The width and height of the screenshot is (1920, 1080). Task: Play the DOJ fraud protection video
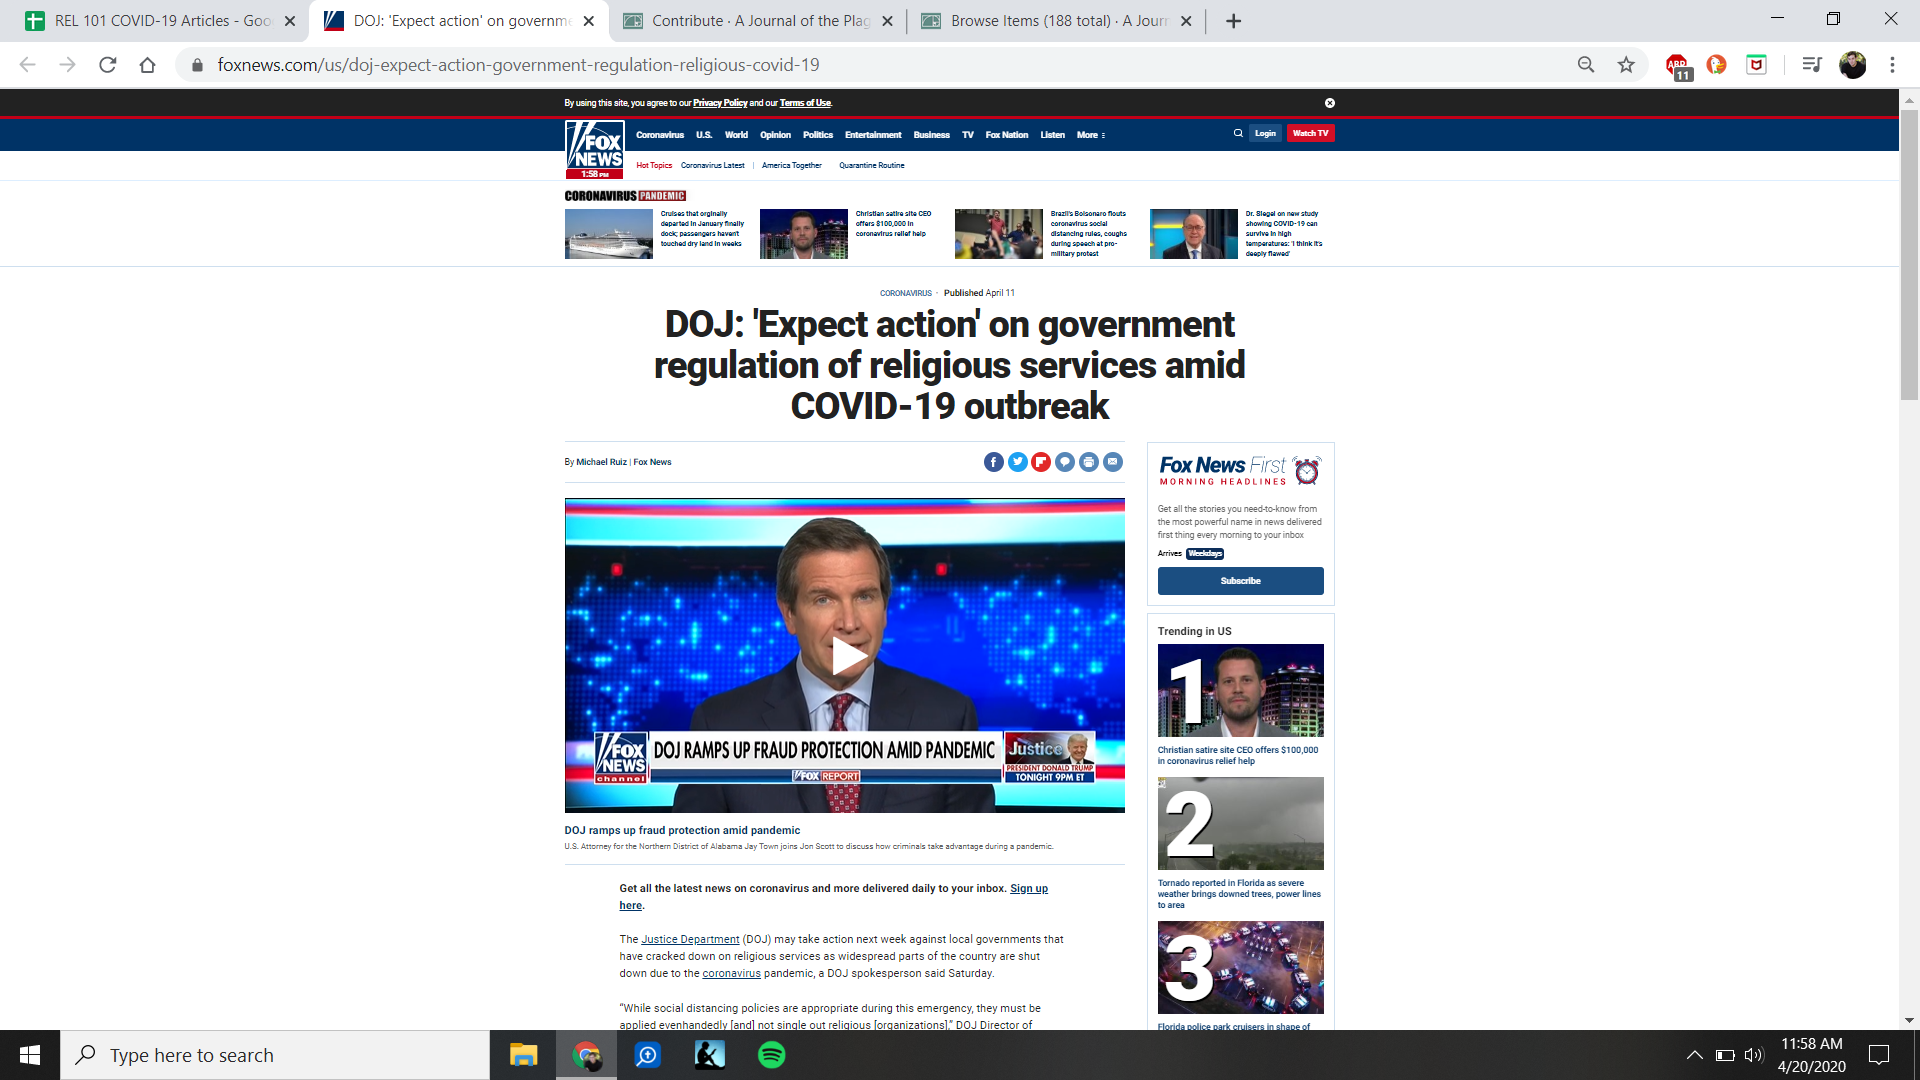coord(845,656)
